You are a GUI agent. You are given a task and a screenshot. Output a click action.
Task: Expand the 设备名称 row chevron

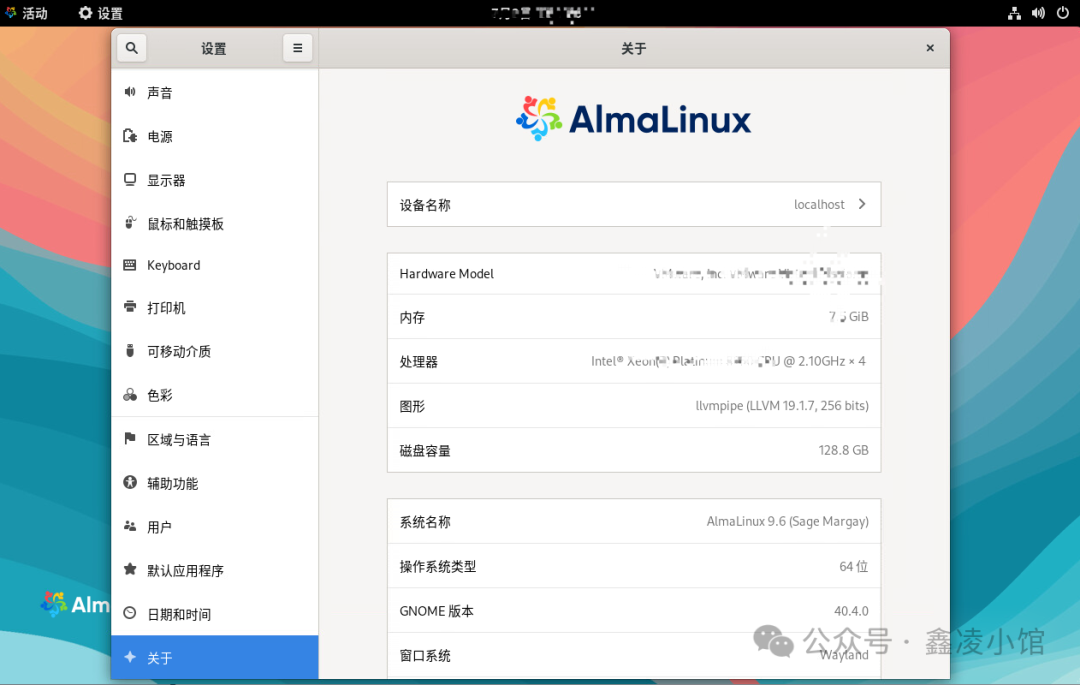(862, 204)
